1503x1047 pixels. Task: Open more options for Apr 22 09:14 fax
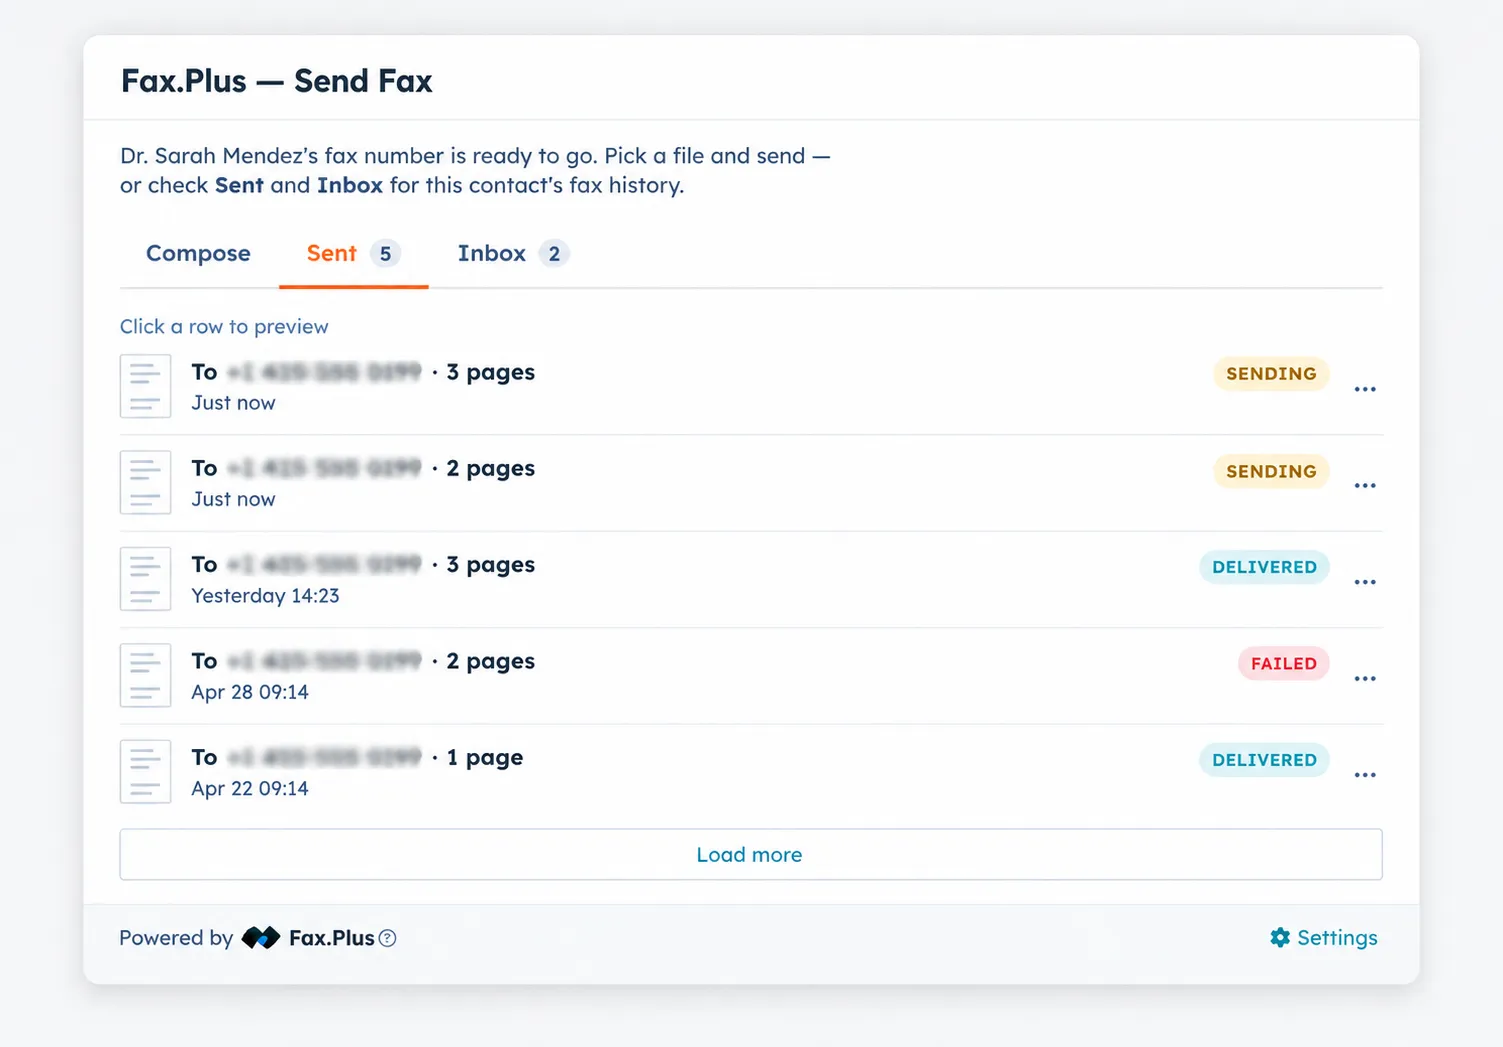1365,775
